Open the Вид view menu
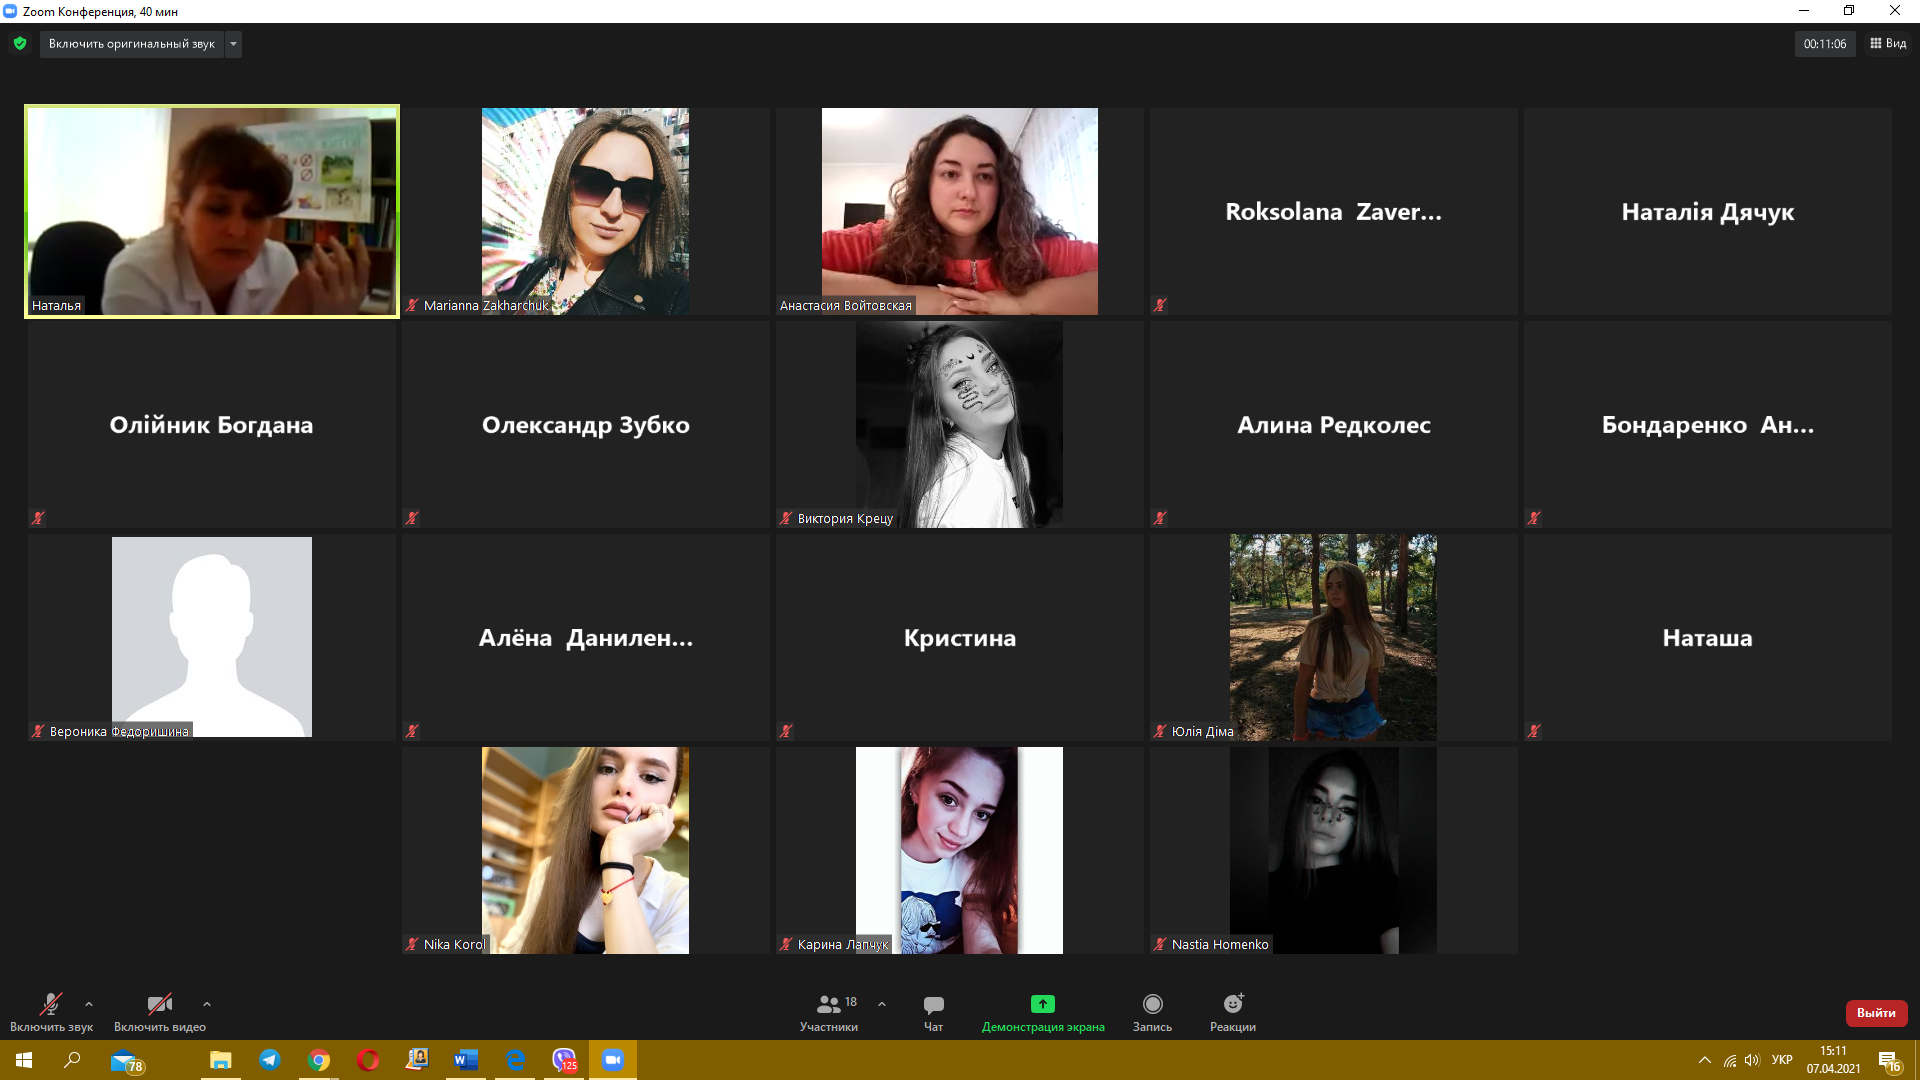This screenshot has height=1080, width=1920. (1888, 44)
